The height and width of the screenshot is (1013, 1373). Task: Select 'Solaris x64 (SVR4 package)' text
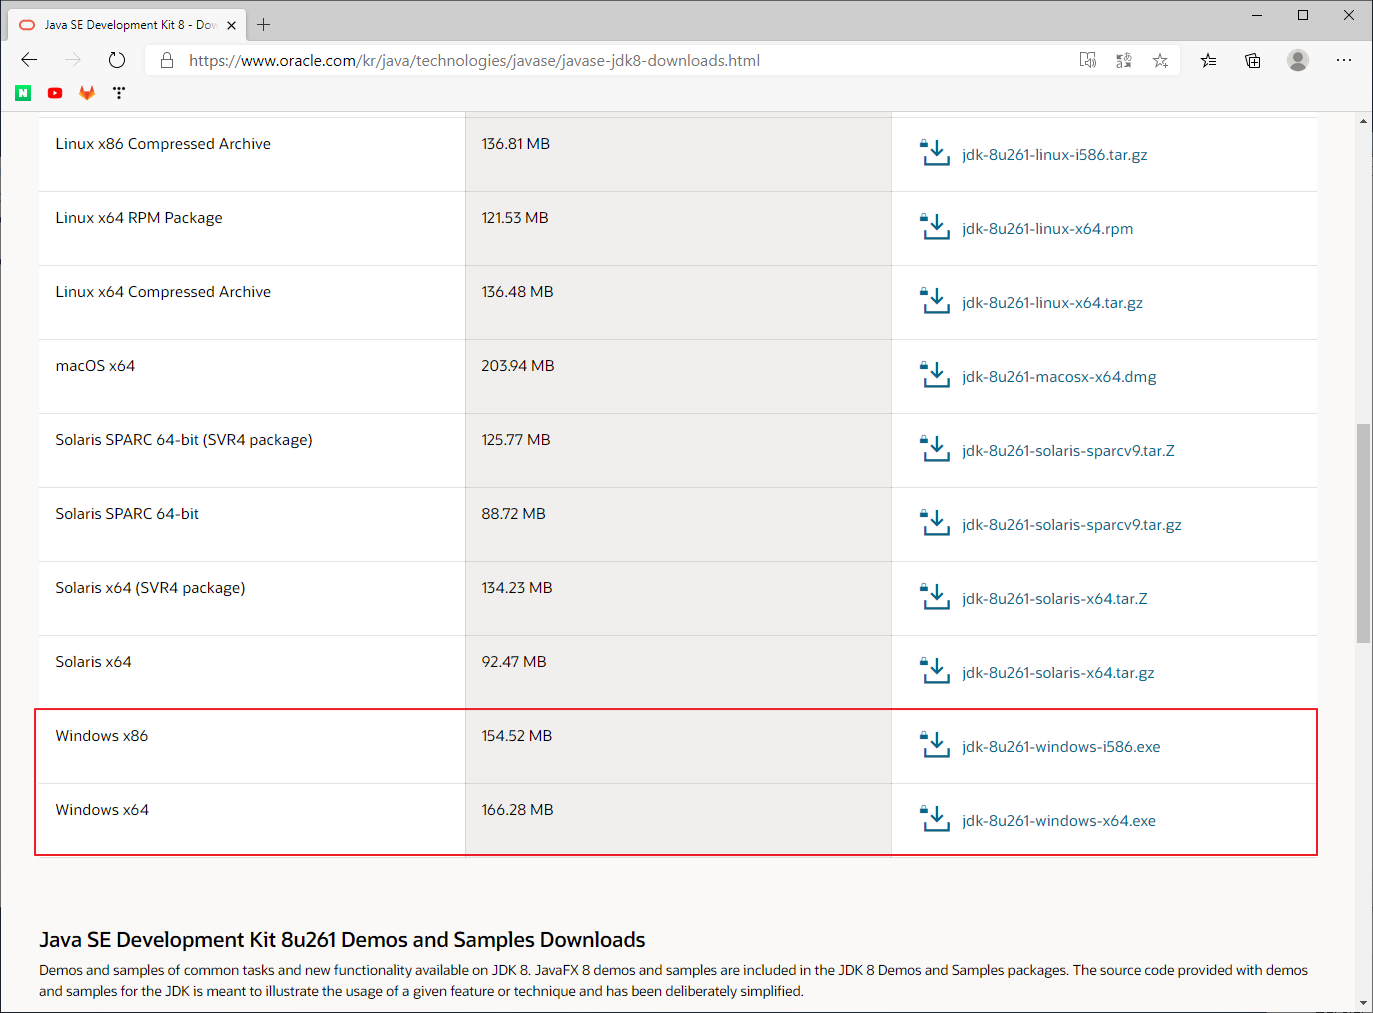click(x=150, y=588)
